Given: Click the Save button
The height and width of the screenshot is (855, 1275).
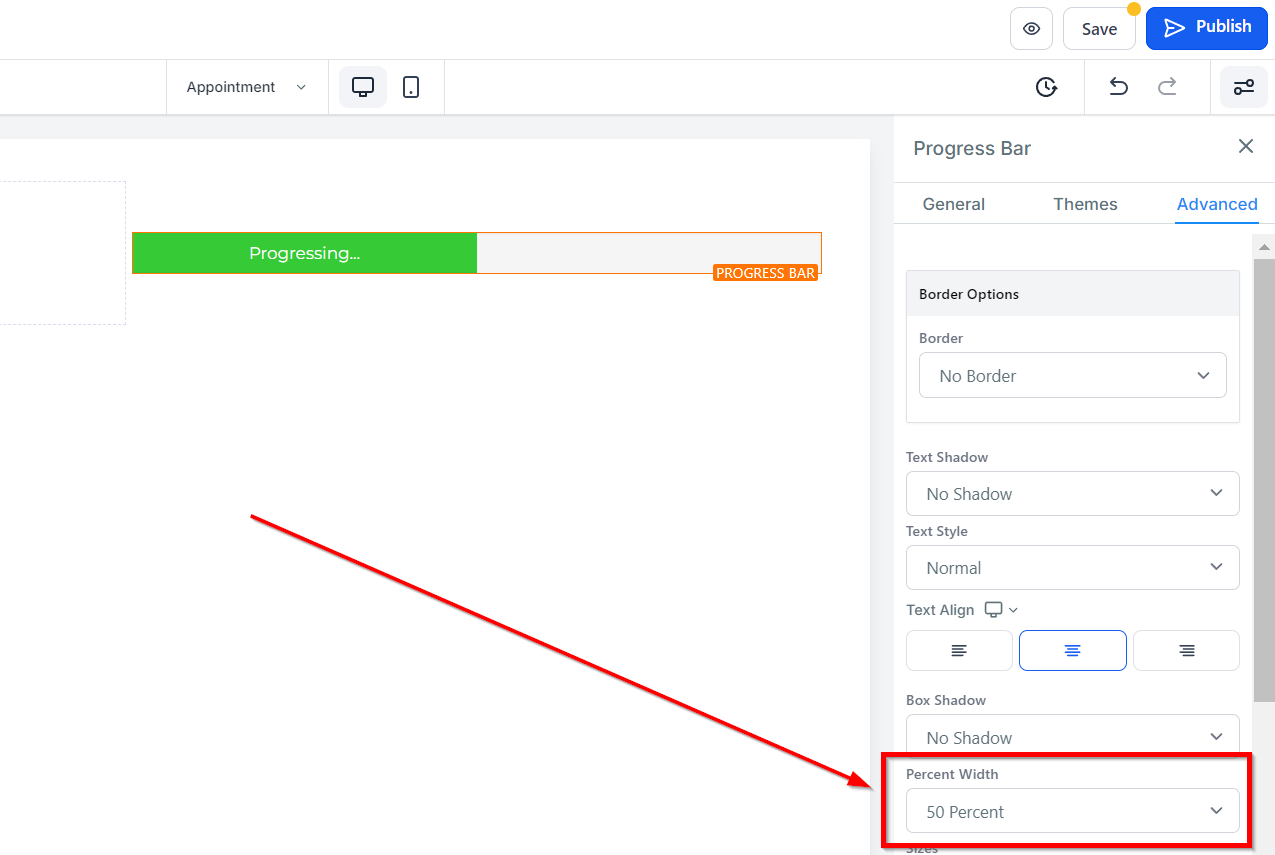Looking at the screenshot, I should point(1099,29).
